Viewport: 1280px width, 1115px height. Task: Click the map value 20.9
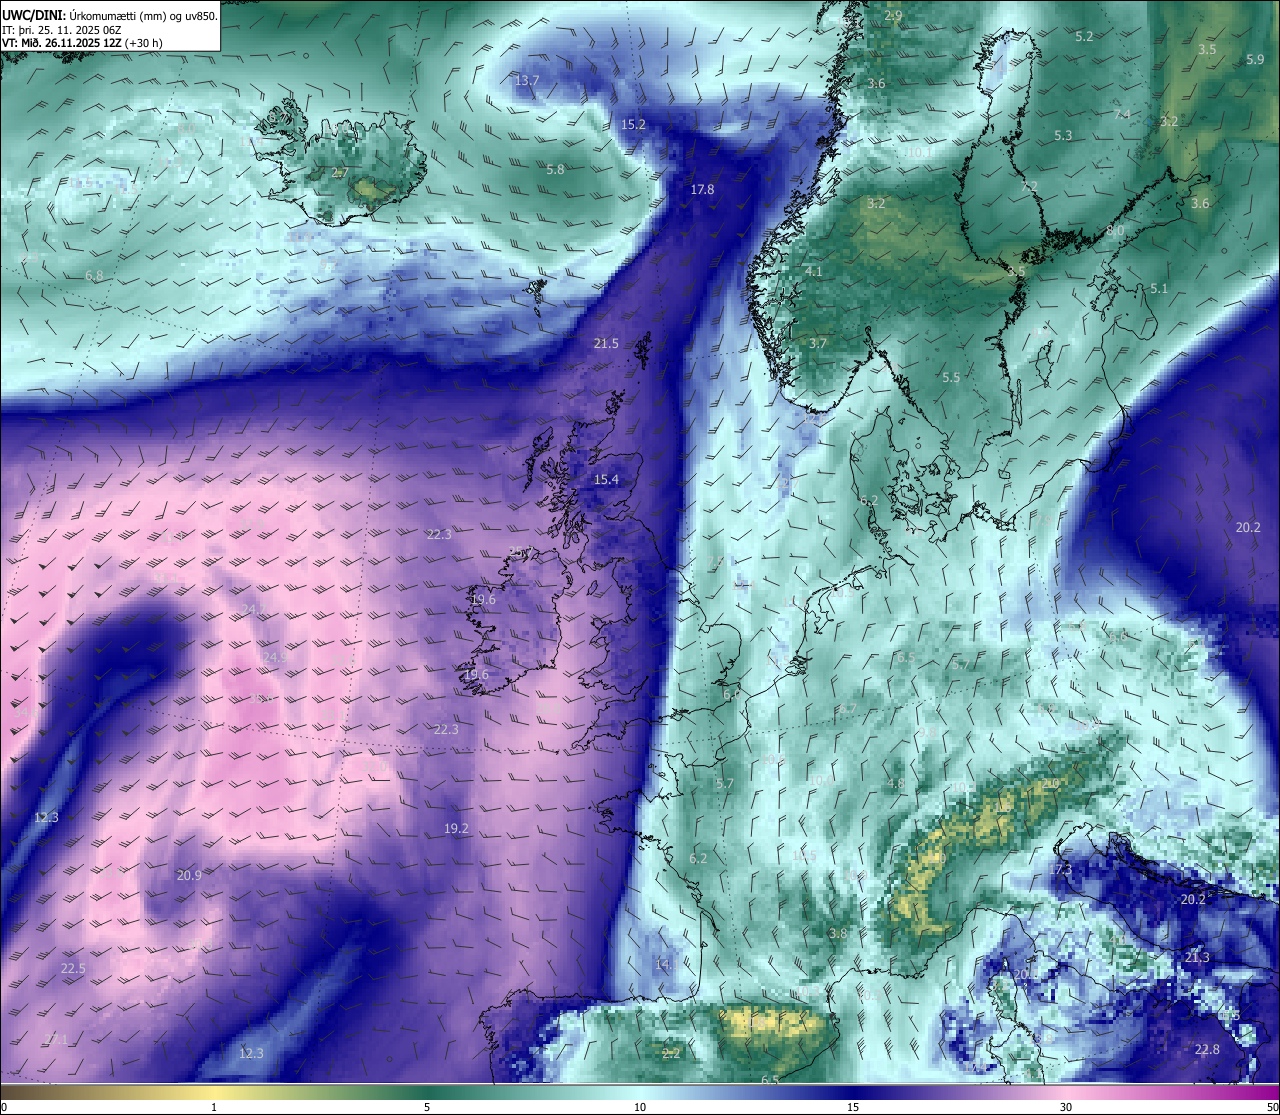[x=189, y=875]
